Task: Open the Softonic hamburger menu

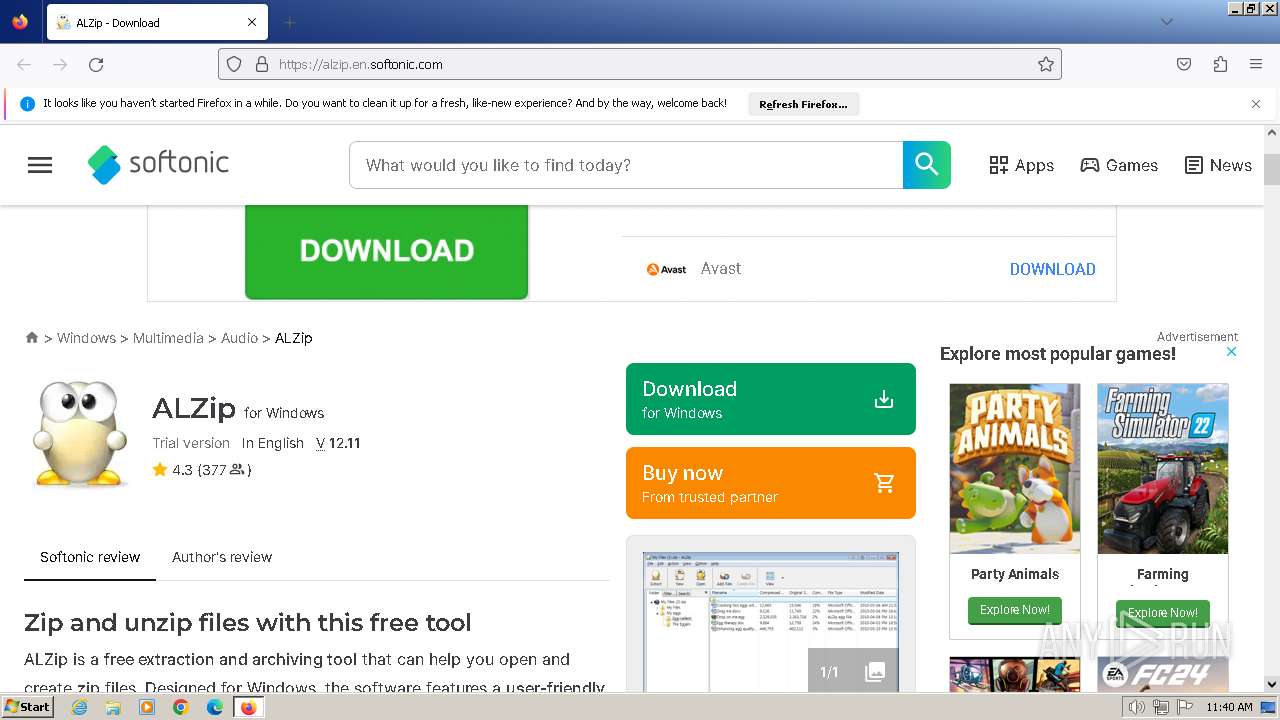Action: (x=40, y=165)
